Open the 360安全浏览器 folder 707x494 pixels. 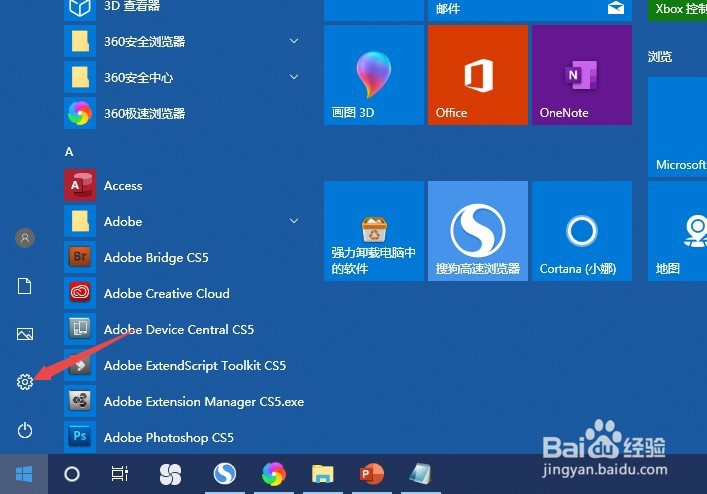point(185,41)
